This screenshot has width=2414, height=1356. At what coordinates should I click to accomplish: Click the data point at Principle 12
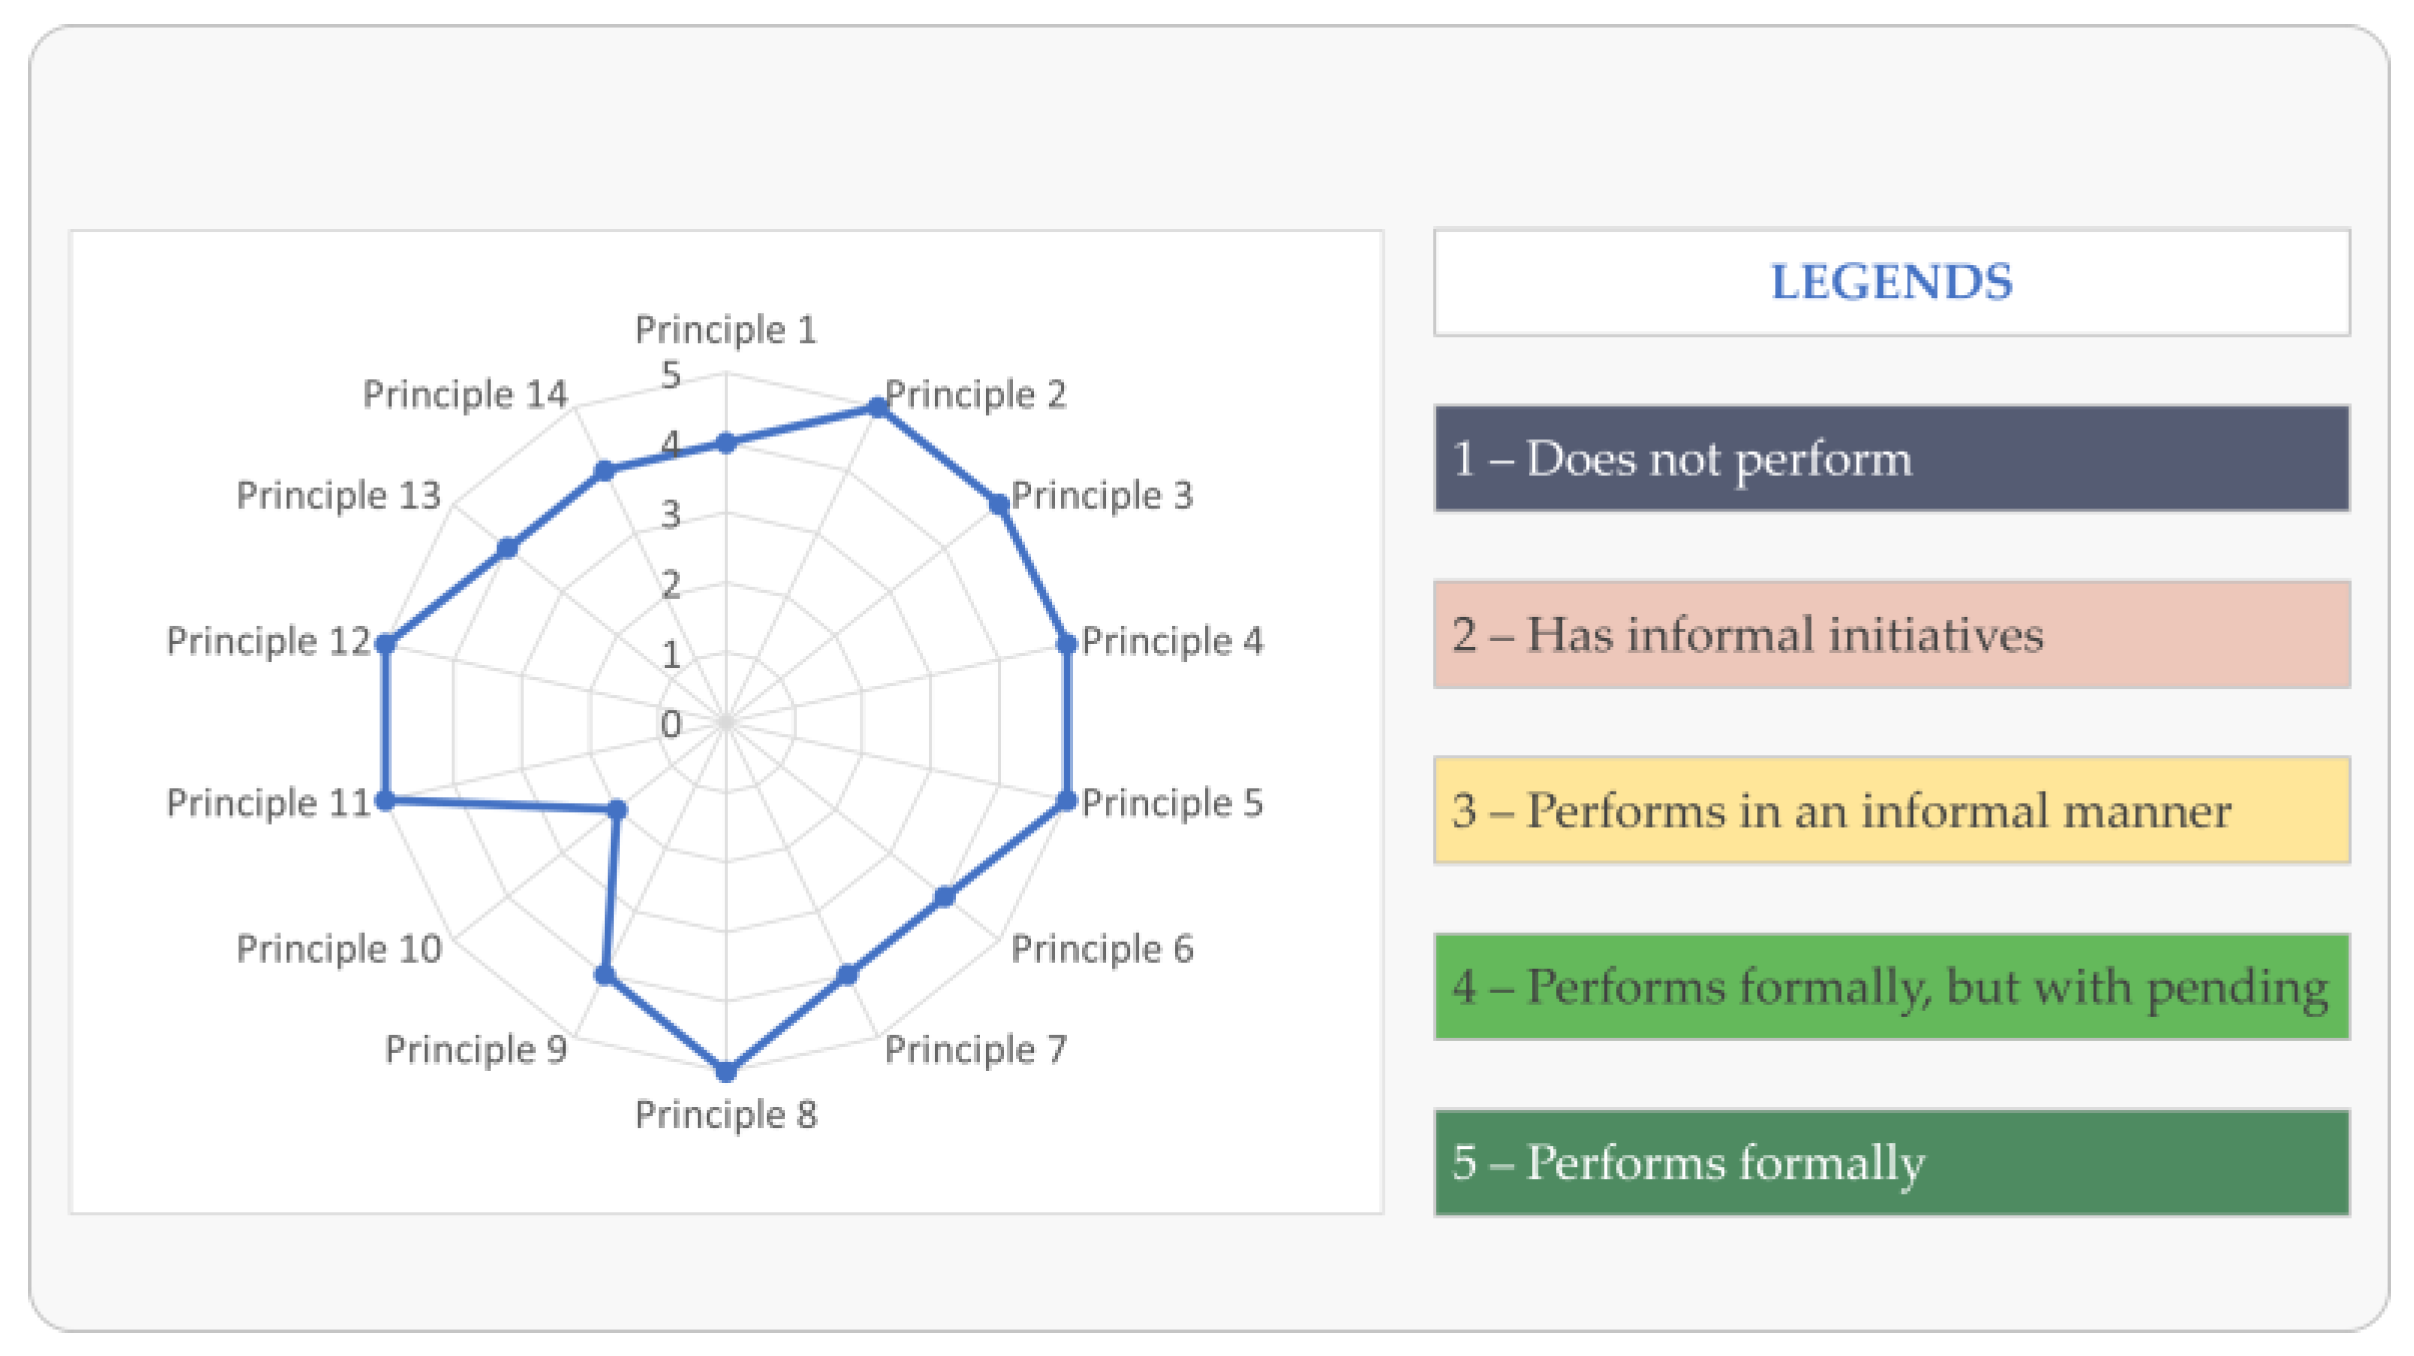386,644
